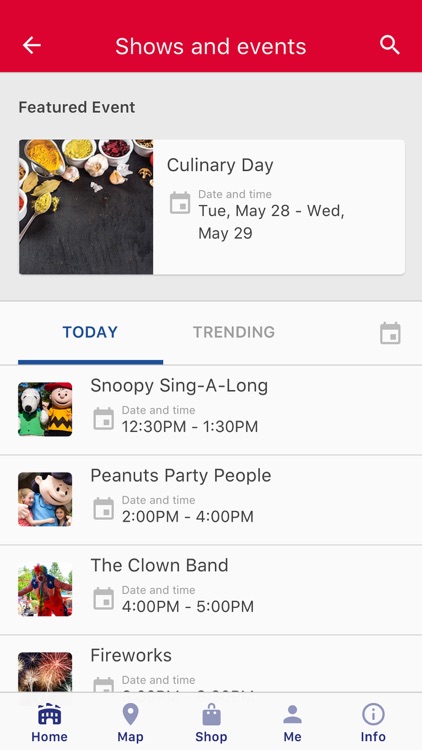The width and height of the screenshot is (422, 750).
Task: Tap the Peanuts Party People thumbnail
Action: pos(45,499)
